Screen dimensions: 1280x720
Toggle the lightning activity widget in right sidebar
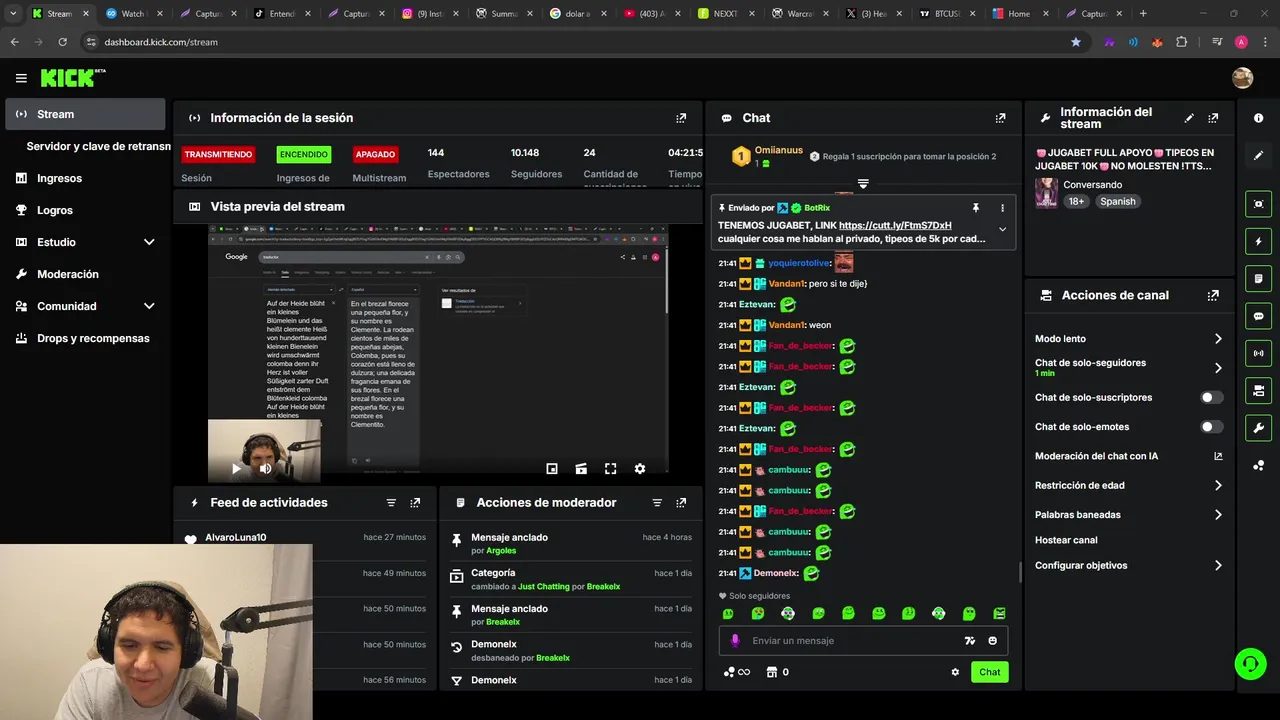click(x=1258, y=241)
